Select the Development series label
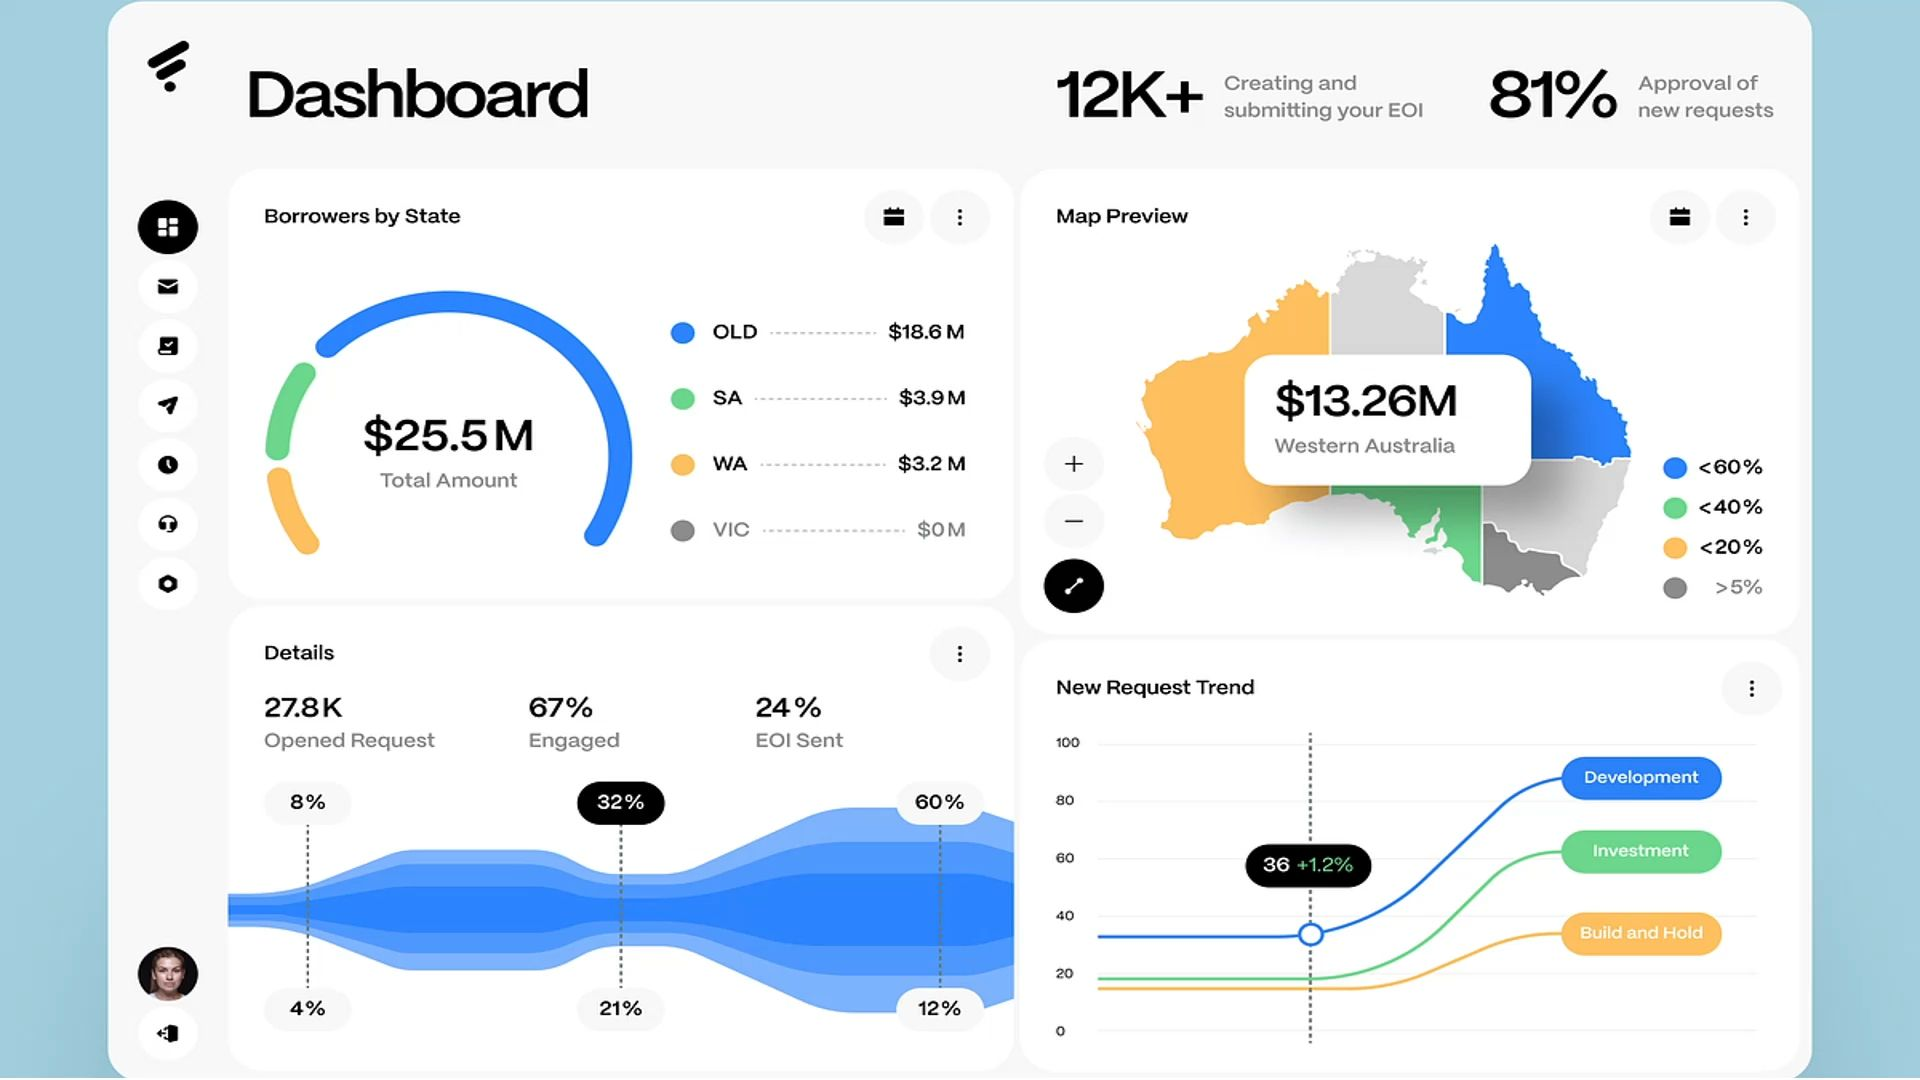1920x1080 pixels. click(1640, 778)
